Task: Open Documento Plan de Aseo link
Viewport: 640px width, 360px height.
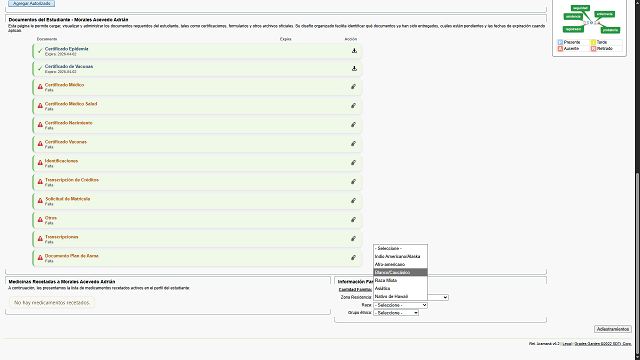Action: pyautogui.click(x=72, y=256)
